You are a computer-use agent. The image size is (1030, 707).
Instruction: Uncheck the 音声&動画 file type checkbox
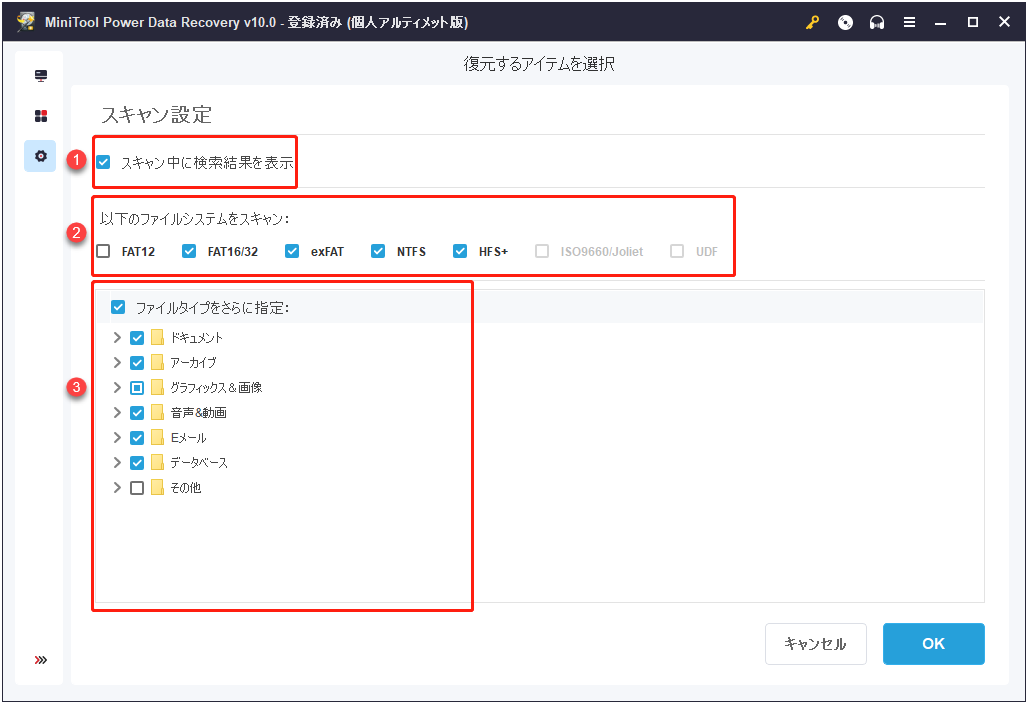pos(137,413)
